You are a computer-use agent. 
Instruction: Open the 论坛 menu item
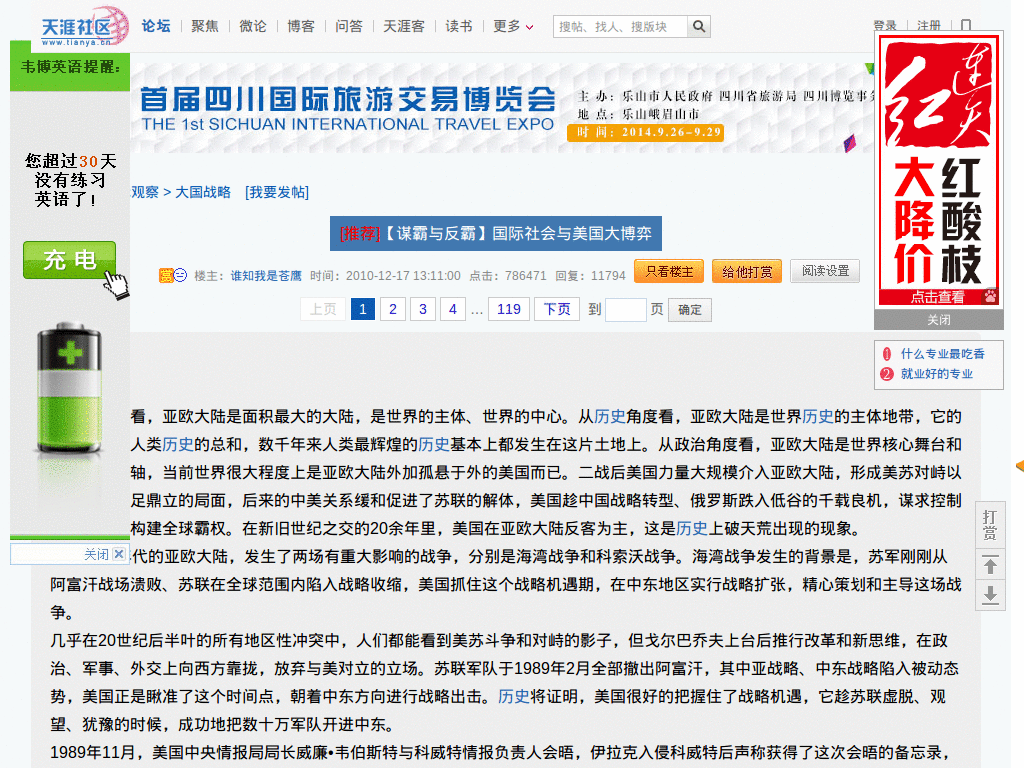(155, 27)
